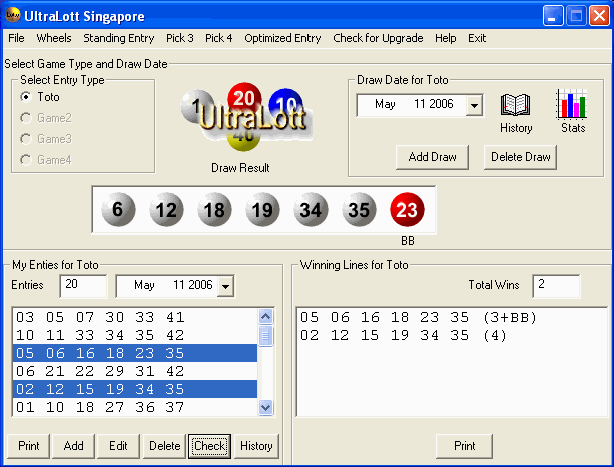Click the entries list scroll down arrow
This screenshot has width=614, height=467.
[x=265, y=407]
